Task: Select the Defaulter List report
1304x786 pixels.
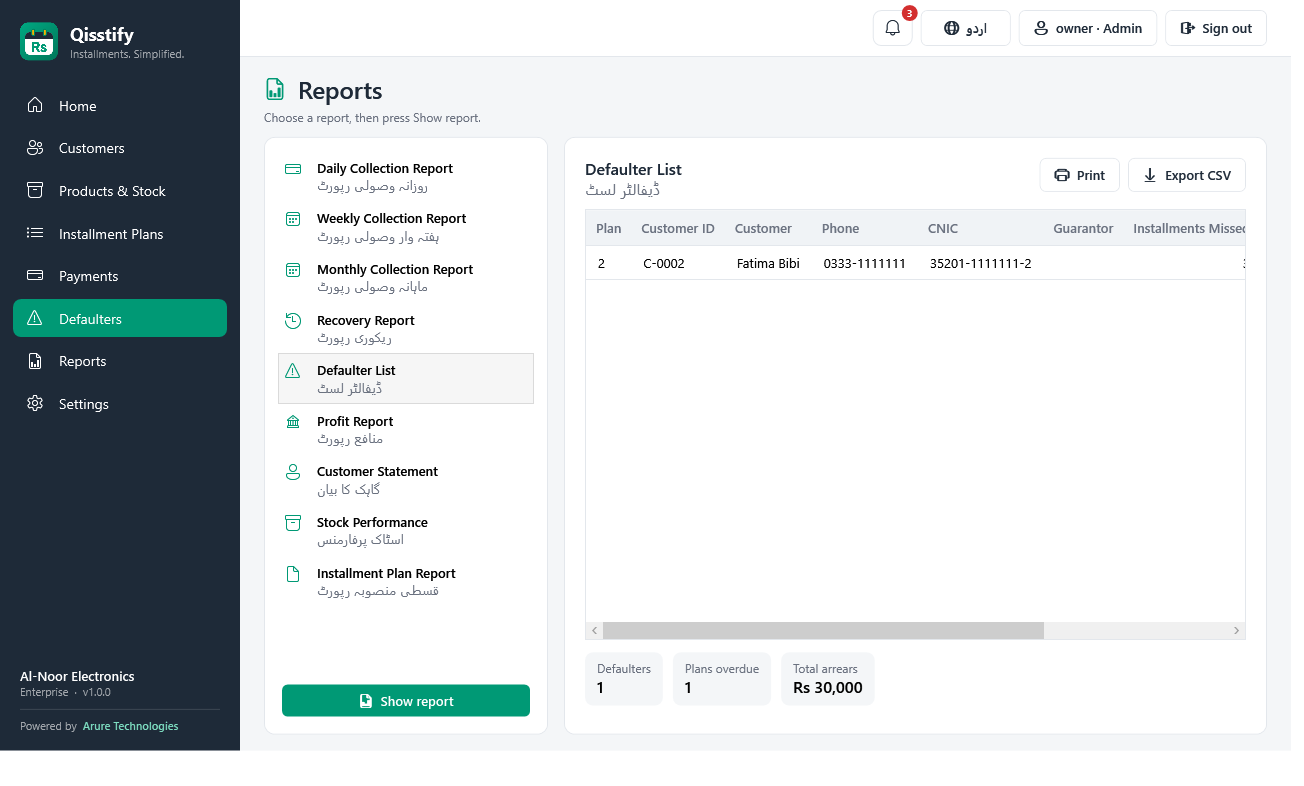Action: [x=406, y=379]
